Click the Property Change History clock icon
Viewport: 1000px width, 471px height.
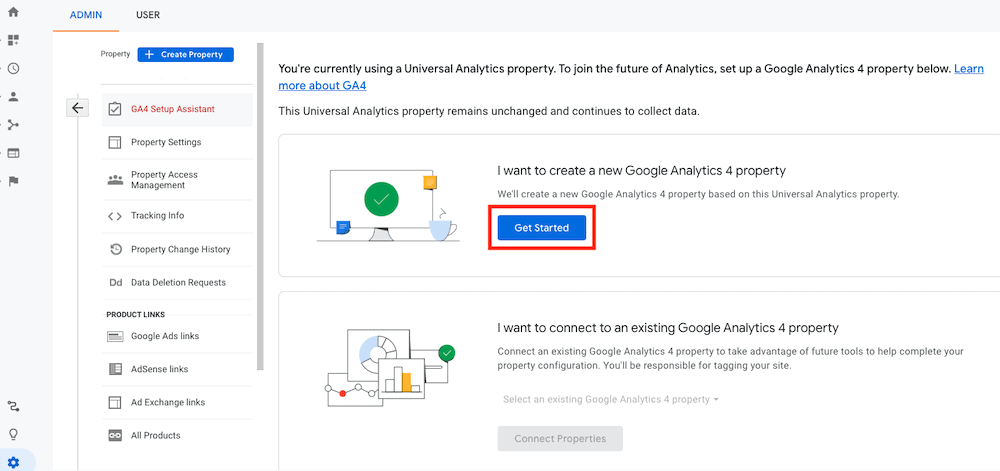(x=115, y=249)
